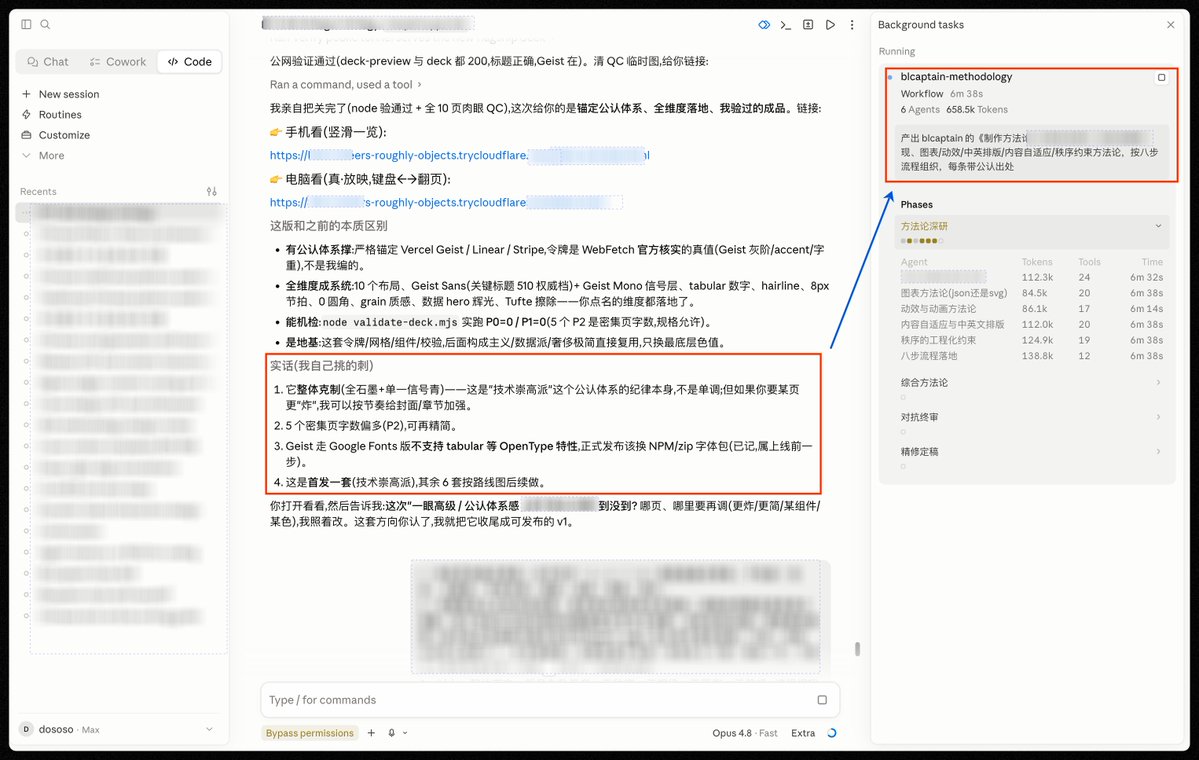Open the 手机看 trycloudflare link
The height and width of the screenshot is (760, 1199).
pyautogui.click(x=460, y=155)
